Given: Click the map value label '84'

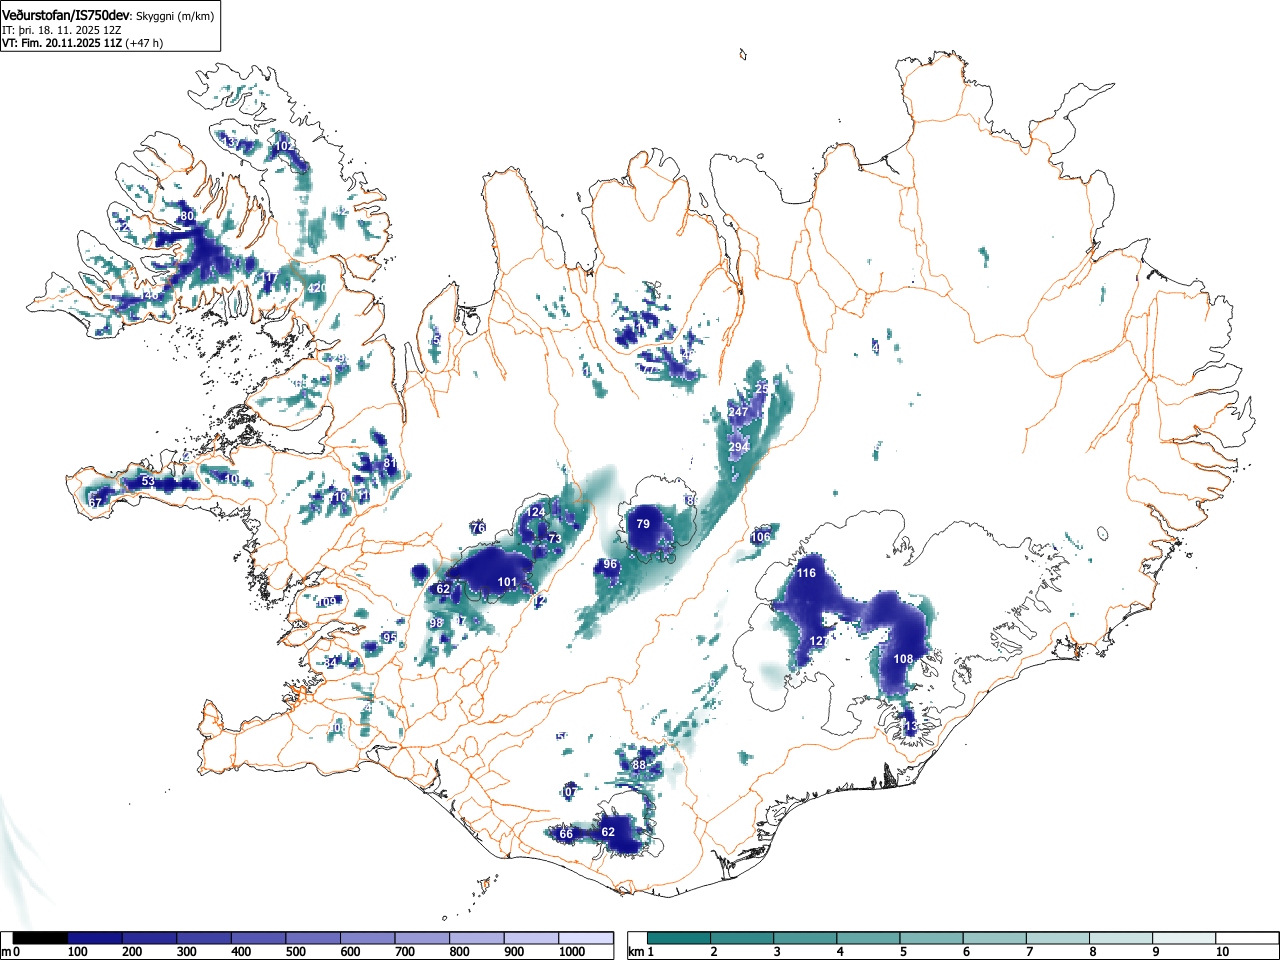Looking at the screenshot, I should click(x=330, y=662).
